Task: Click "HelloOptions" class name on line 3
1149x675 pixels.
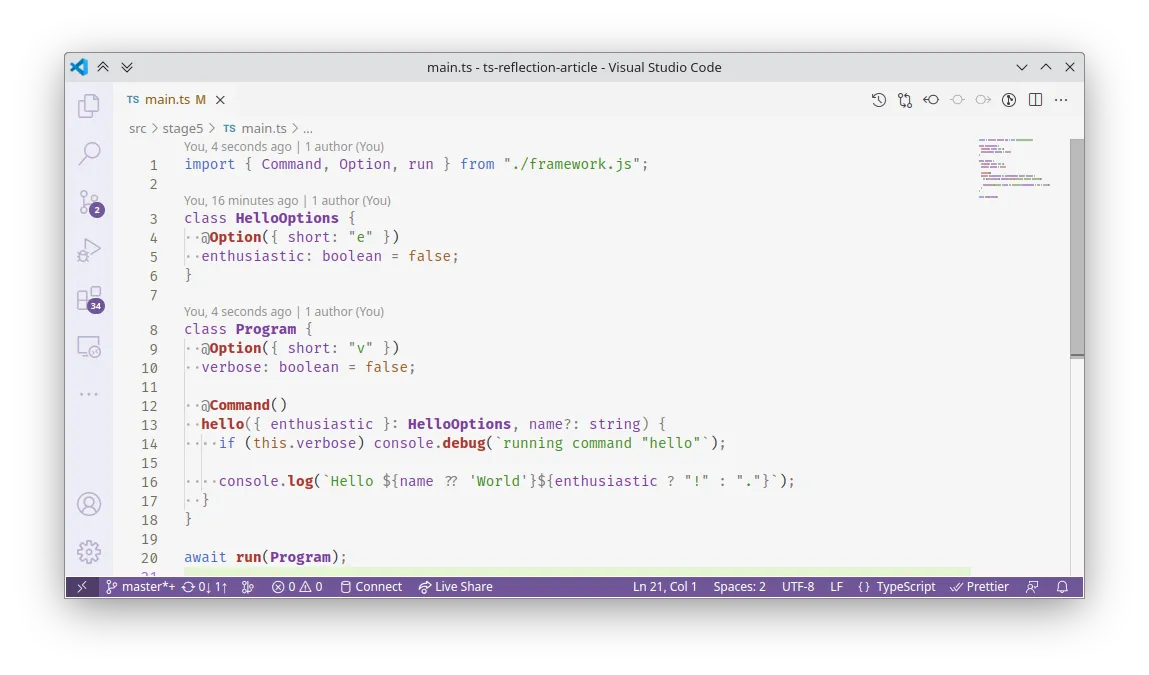Action: pos(287,218)
